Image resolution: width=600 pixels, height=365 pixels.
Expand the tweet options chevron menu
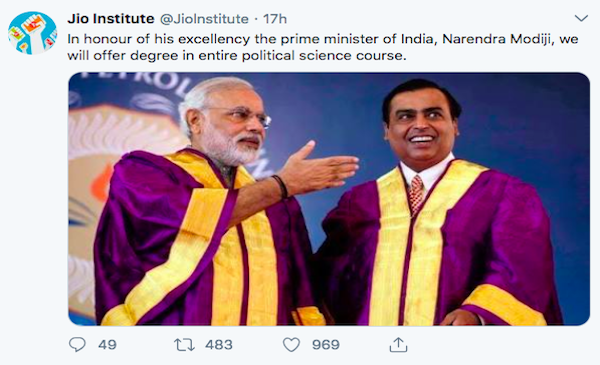click(581, 18)
